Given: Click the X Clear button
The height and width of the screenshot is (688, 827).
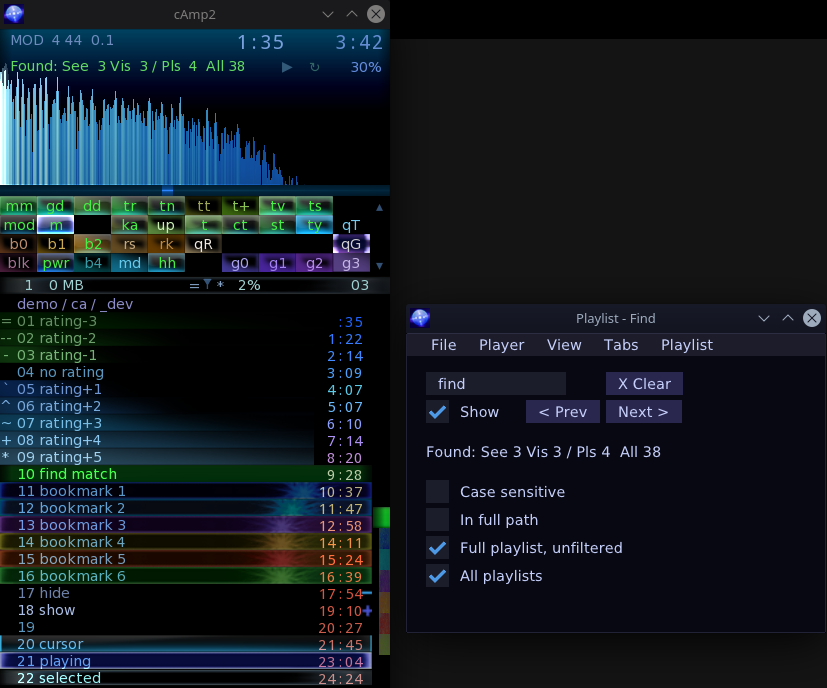Looking at the screenshot, I should tap(644, 384).
